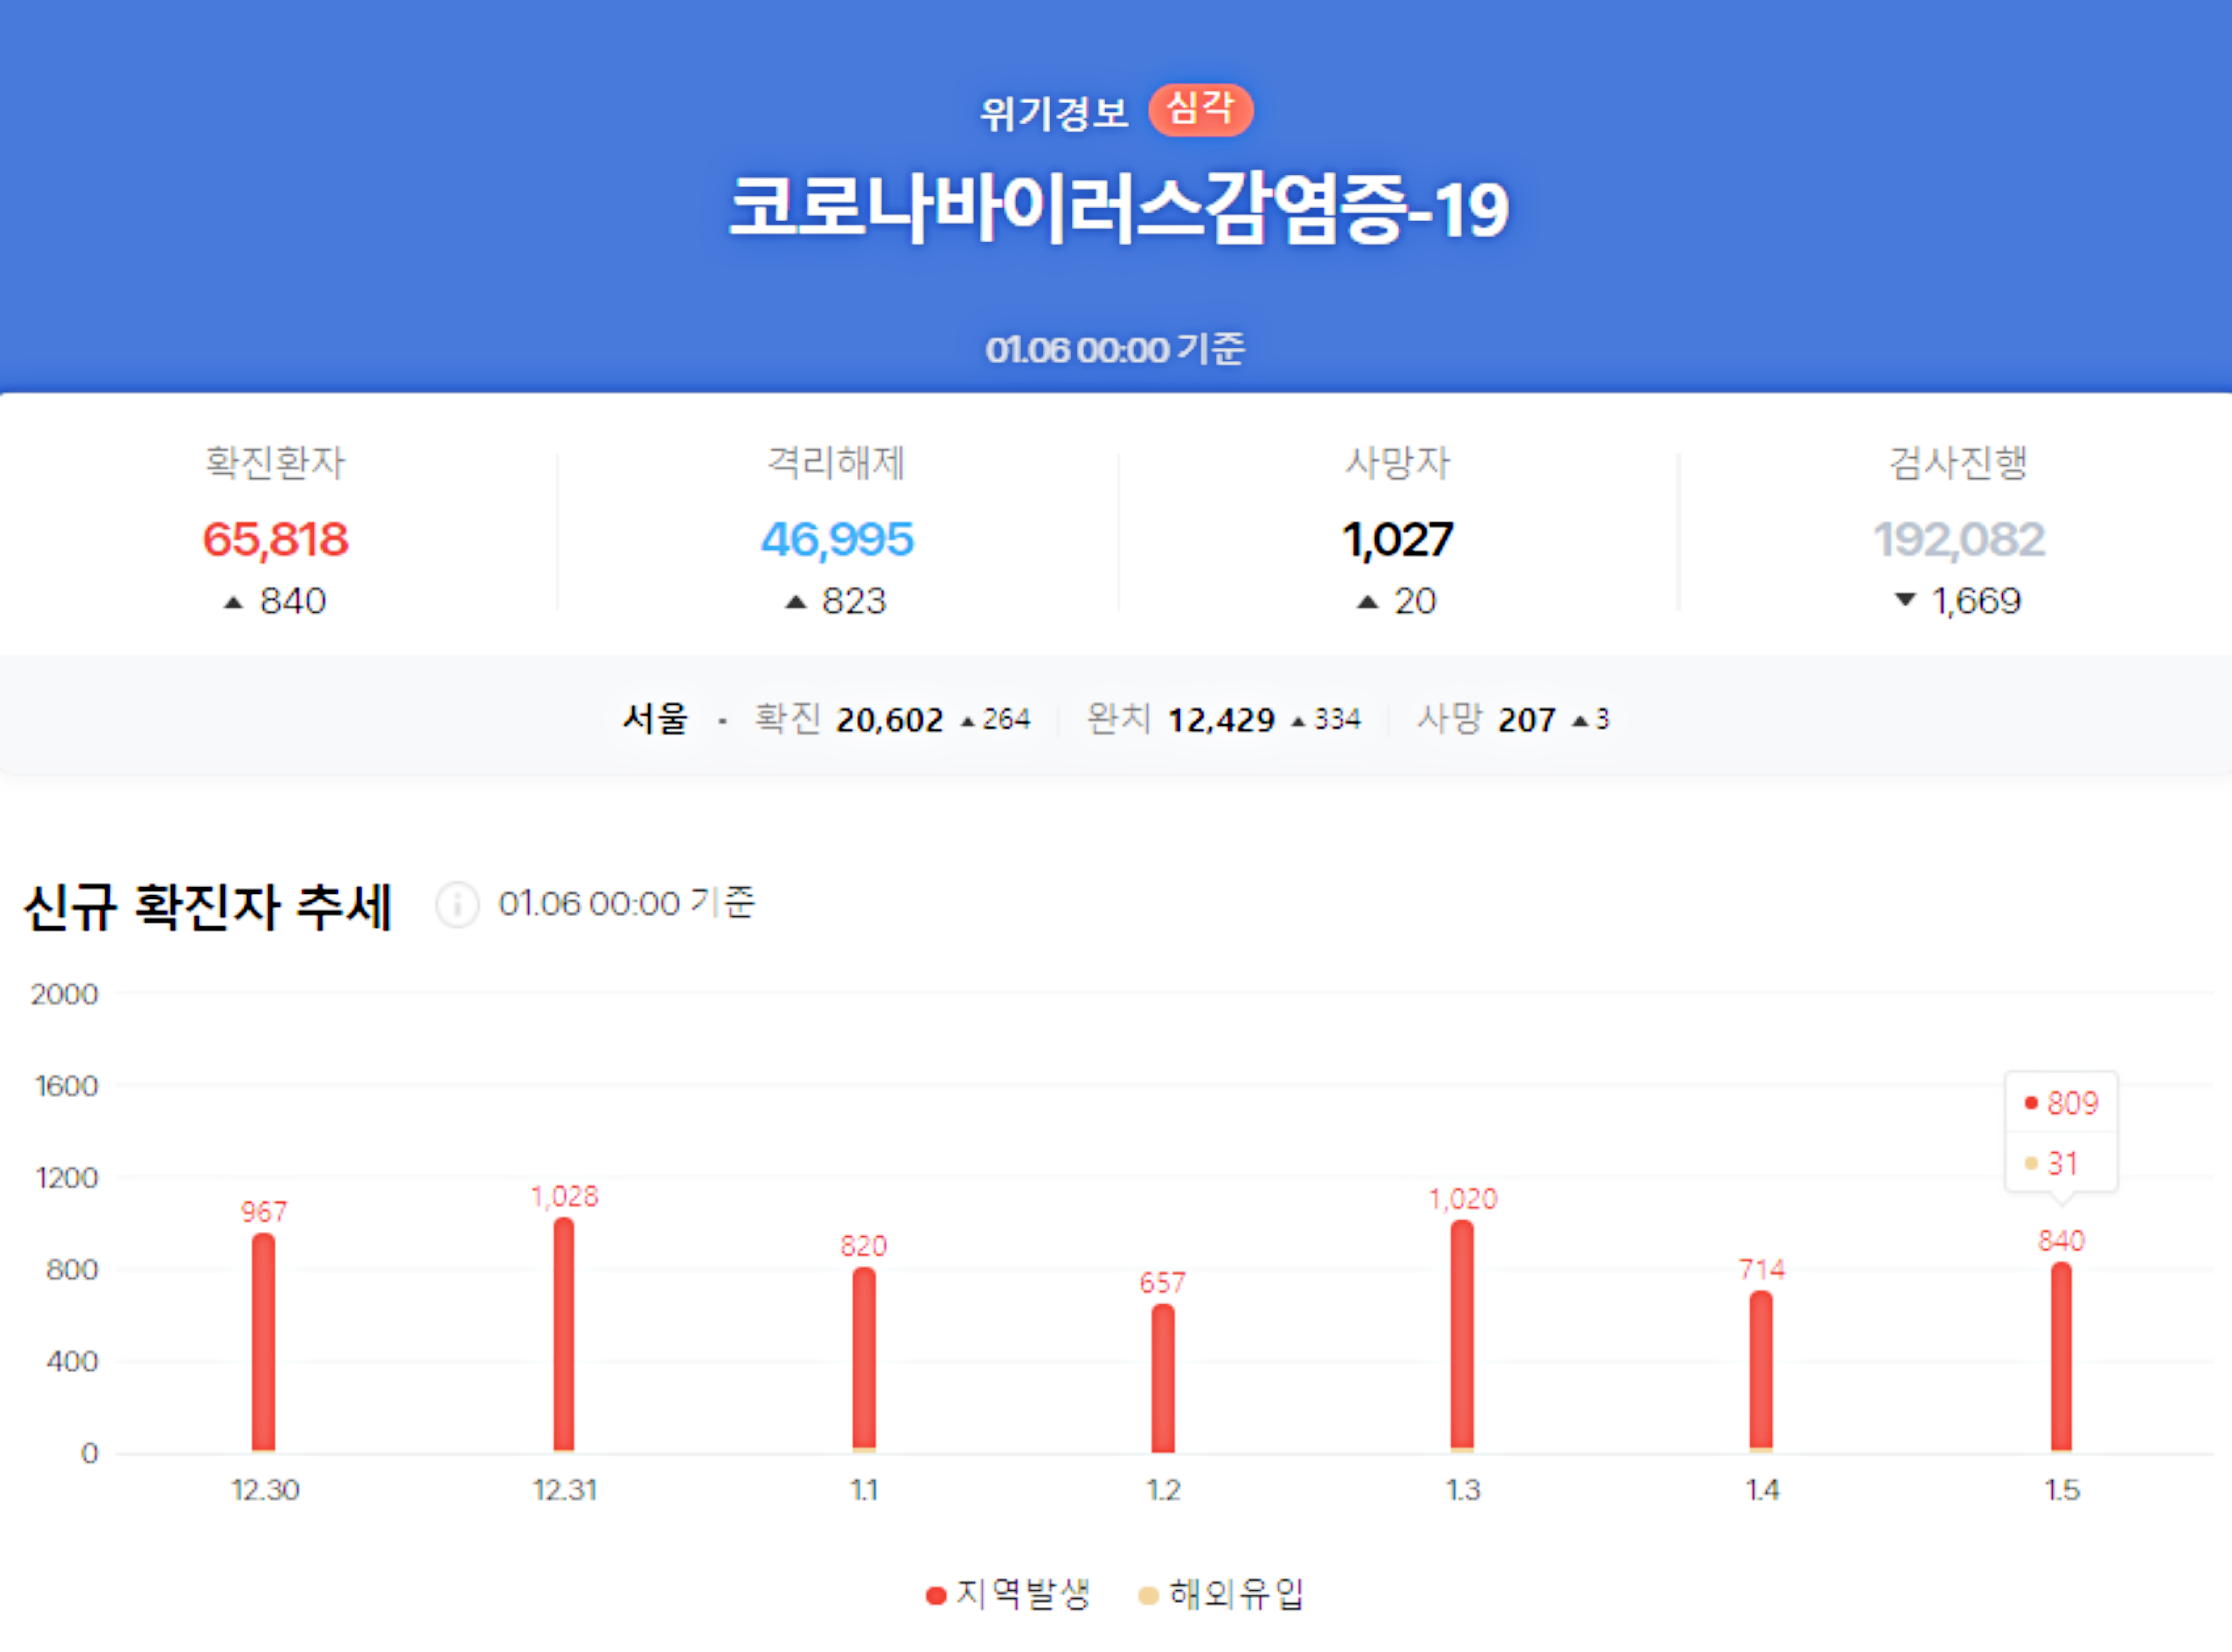
Task: Click the 1.2 bar in the chart
Action: [1163, 1378]
